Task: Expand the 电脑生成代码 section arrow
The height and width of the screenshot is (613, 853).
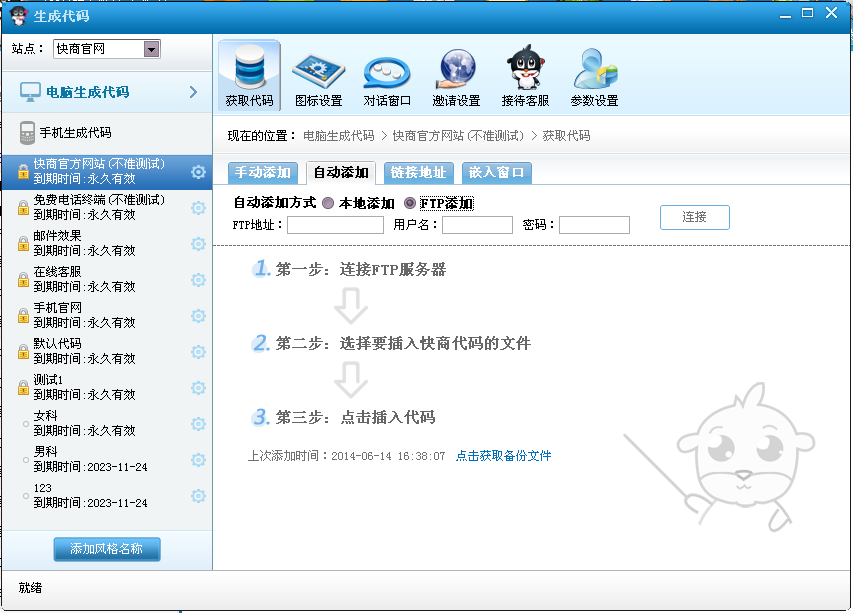Action: point(193,92)
